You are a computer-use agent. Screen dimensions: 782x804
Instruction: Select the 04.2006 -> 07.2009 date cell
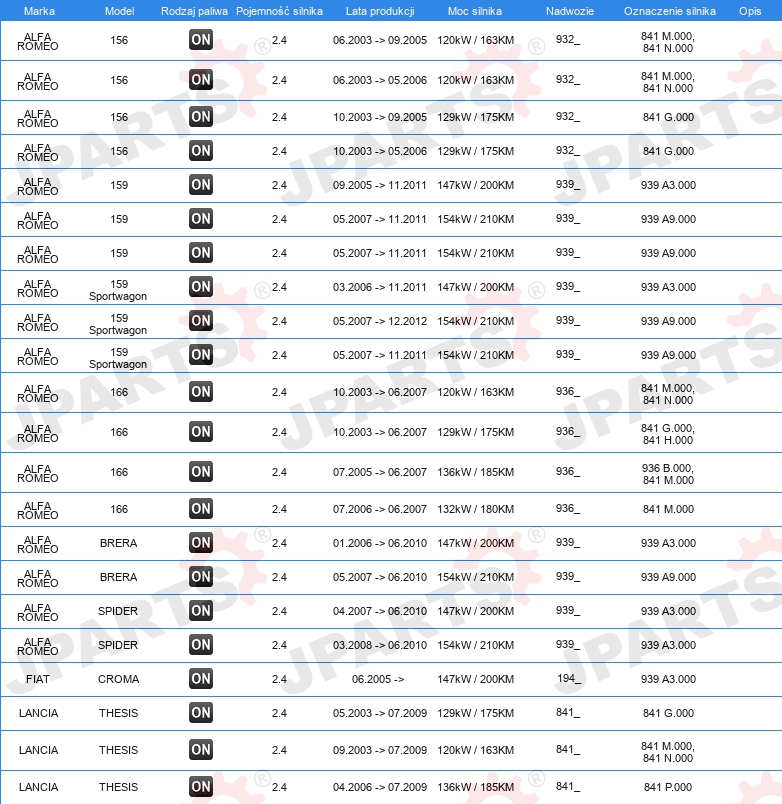(379, 787)
